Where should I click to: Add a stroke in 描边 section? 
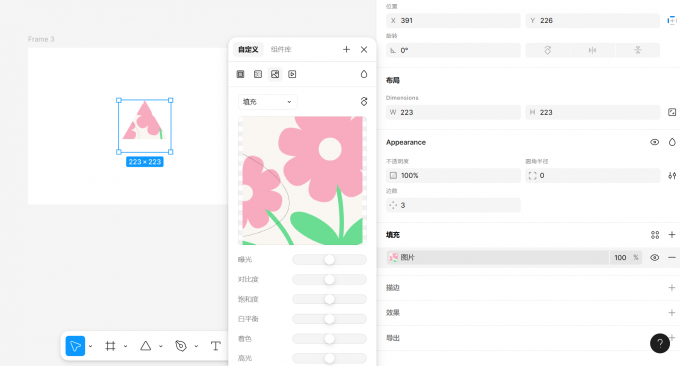(x=672, y=288)
